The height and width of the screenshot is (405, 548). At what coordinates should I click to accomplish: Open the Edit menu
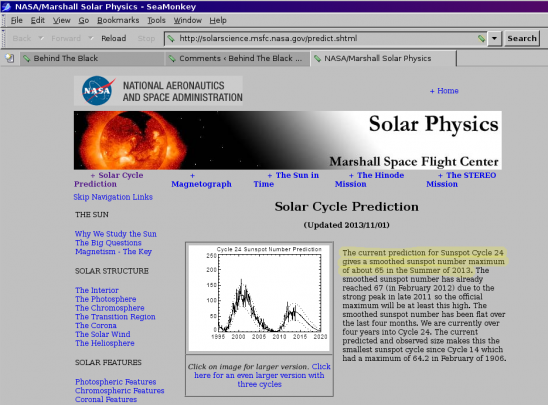pyautogui.click(x=37, y=20)
